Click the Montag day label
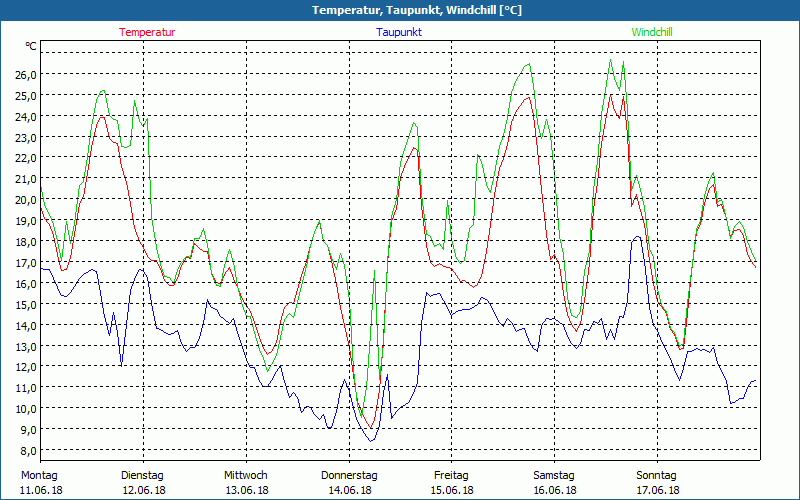Viewport: 800px width, 500px height. (x=39, y=476)
